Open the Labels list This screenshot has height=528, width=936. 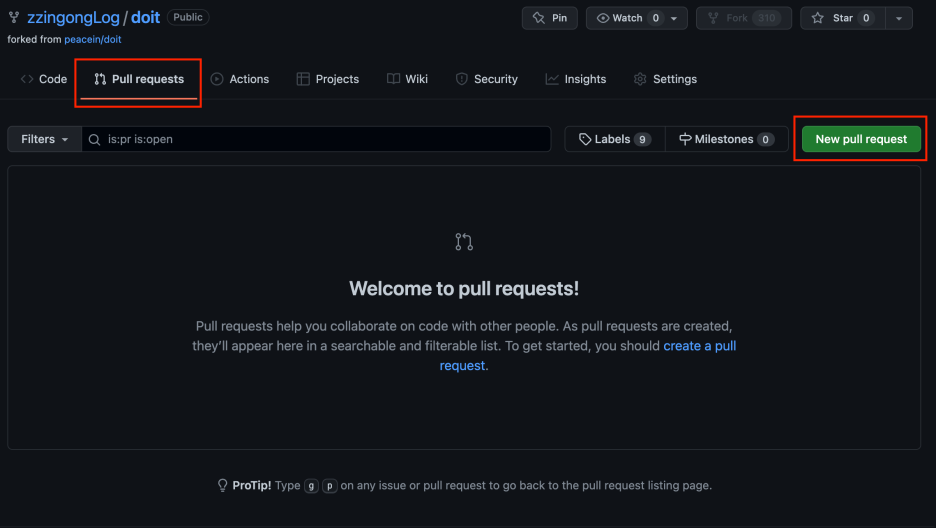click(x=615, y=139)
